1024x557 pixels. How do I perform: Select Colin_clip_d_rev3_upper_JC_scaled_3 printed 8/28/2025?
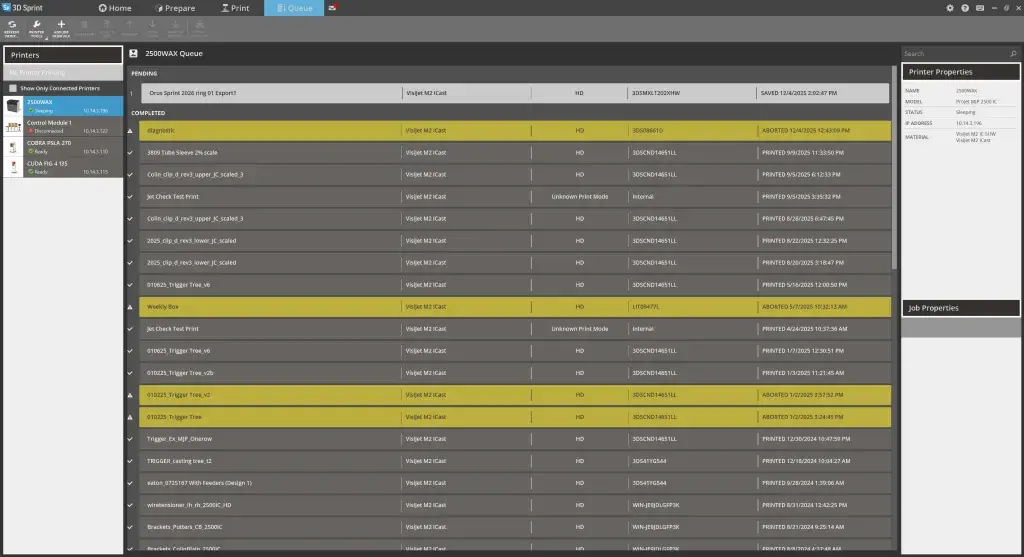tap(515, 219)
